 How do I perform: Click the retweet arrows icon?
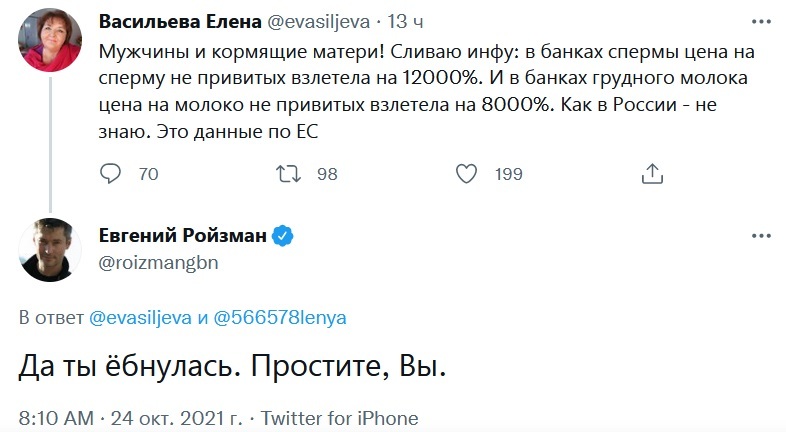click(x=289, y=174)
